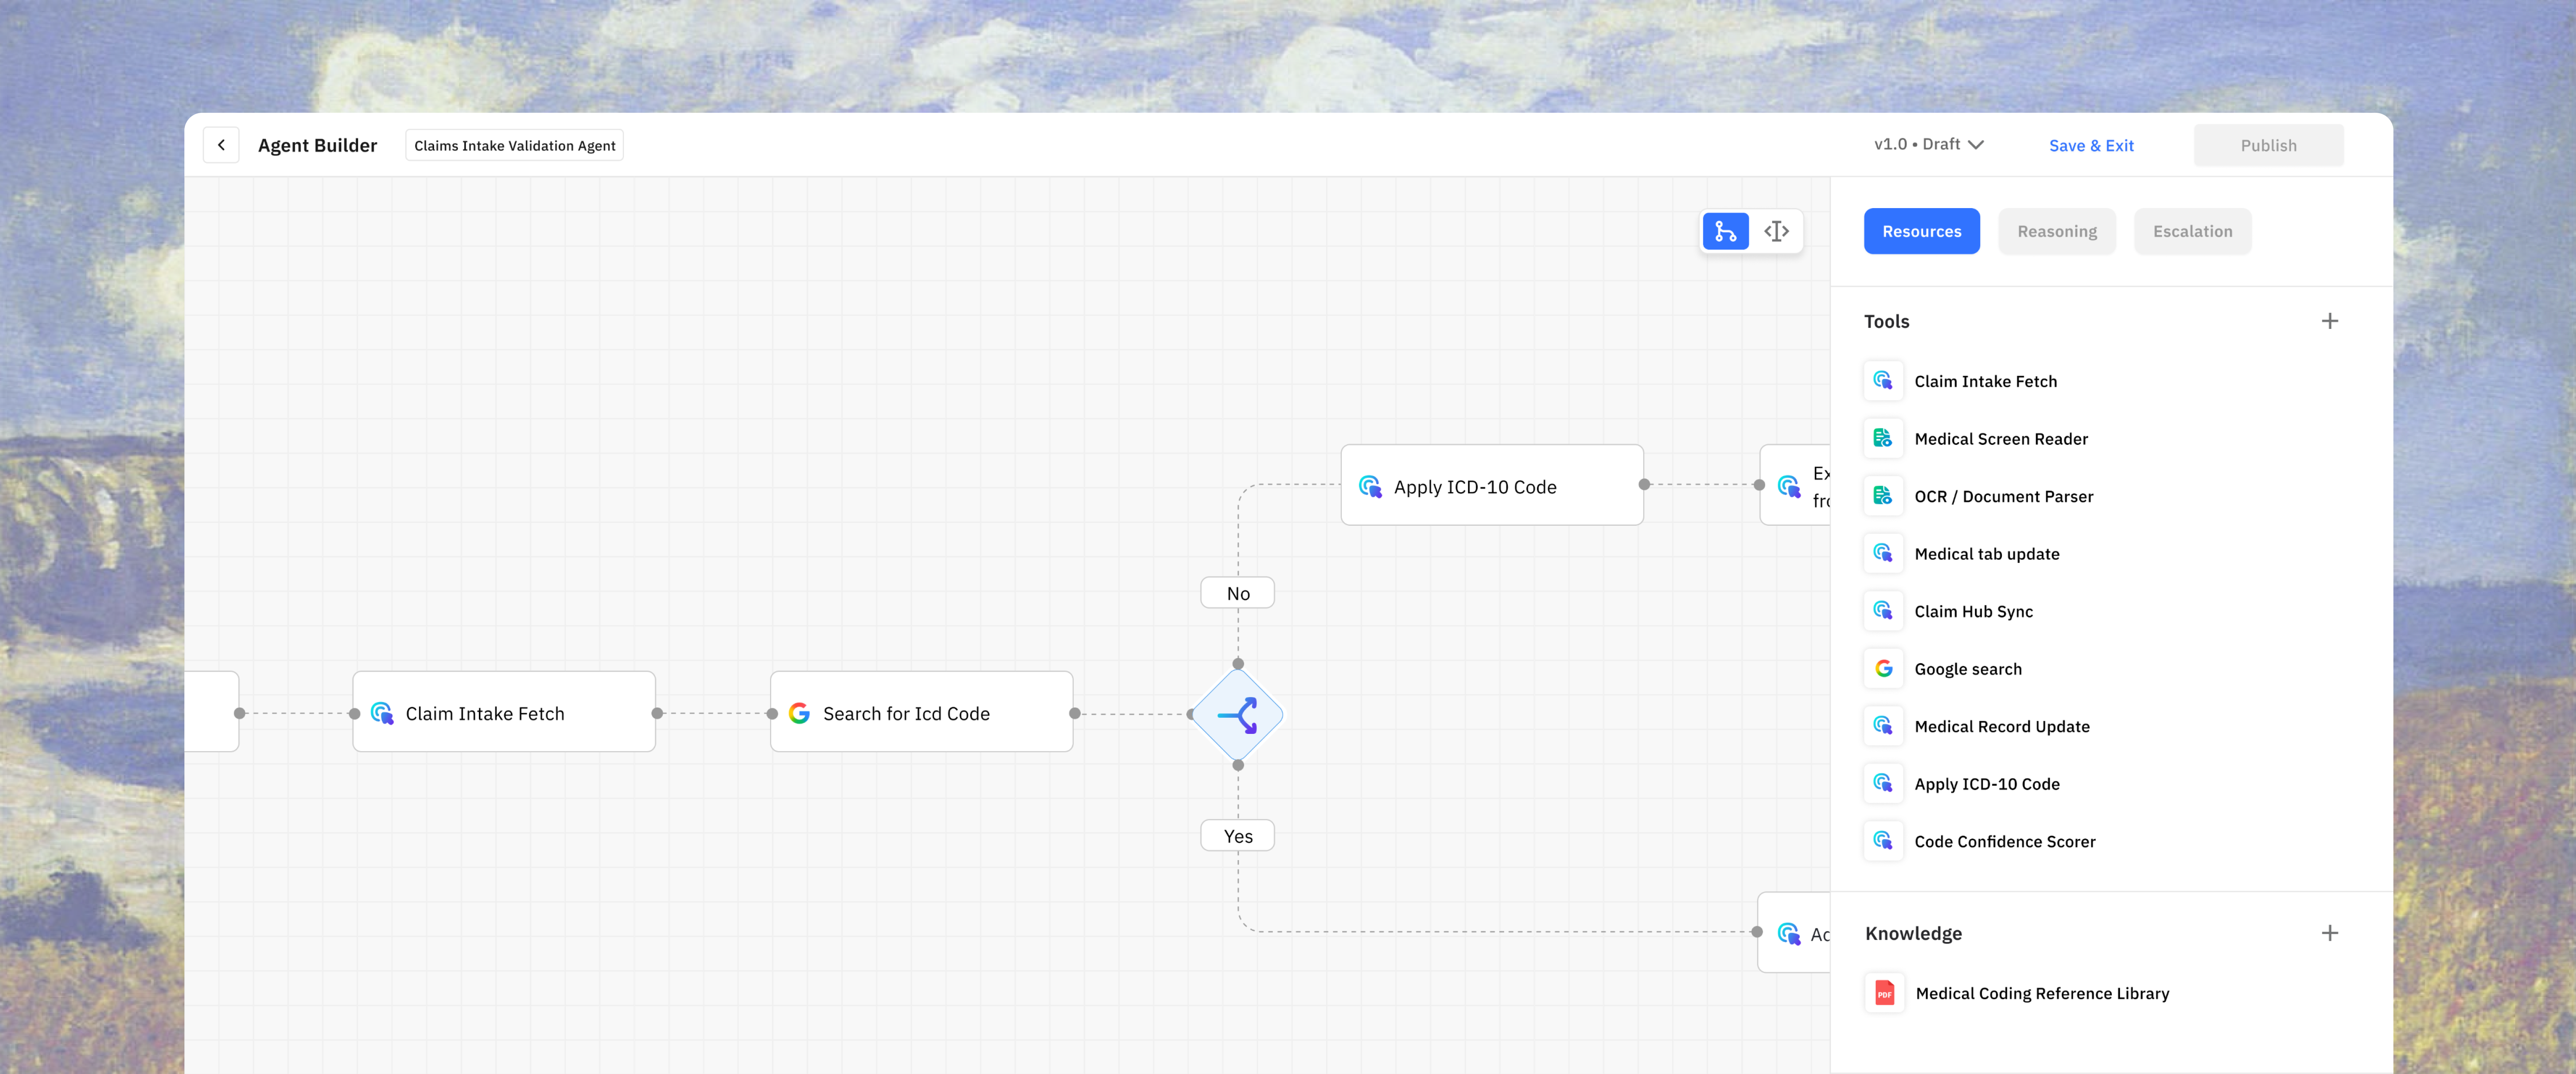Image resolution: width=2576 pixels, height=1074 pixels.
Task: Click the Yes branch label
Action: click(1237, 836)
